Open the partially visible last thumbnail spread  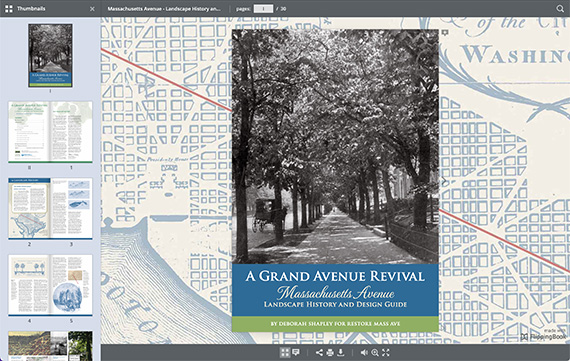pyautogui.click(x=50, y=346)
